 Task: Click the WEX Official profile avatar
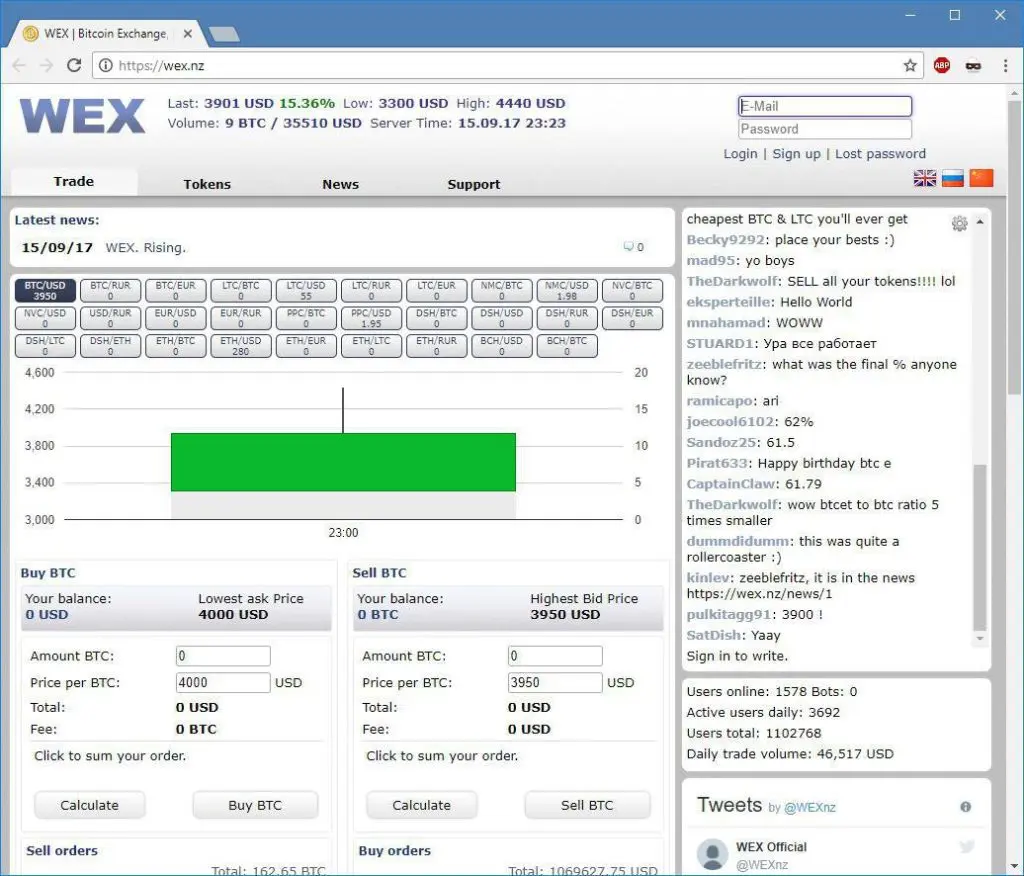[712, 854]
